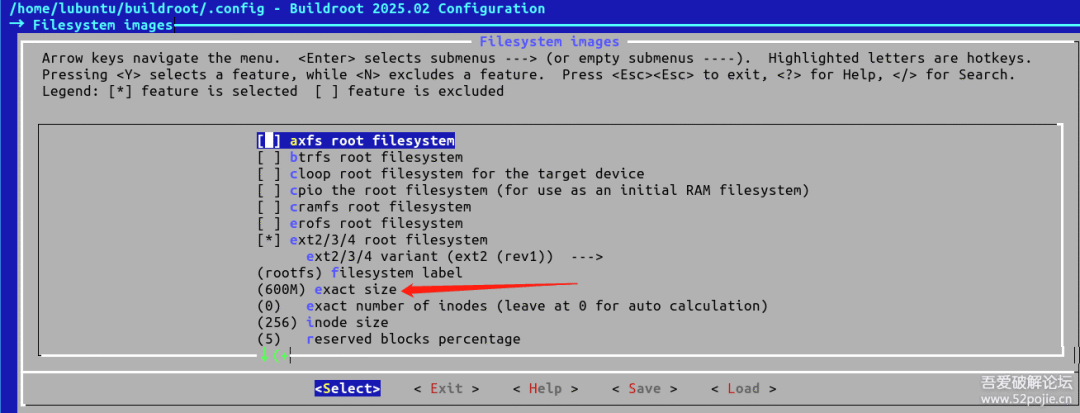Enable erofs root filesystem checkbox

(269, 224)
